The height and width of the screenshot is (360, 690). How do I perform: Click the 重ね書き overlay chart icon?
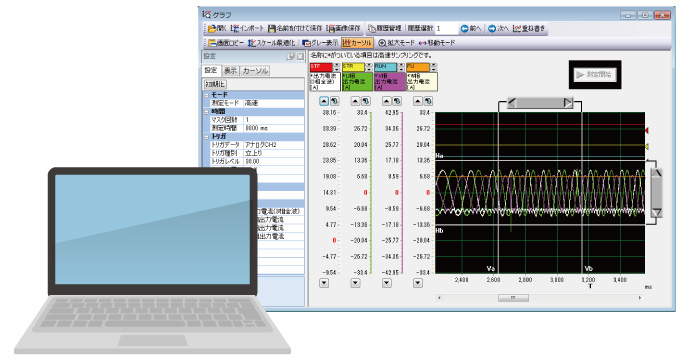(x=517, y=29)
